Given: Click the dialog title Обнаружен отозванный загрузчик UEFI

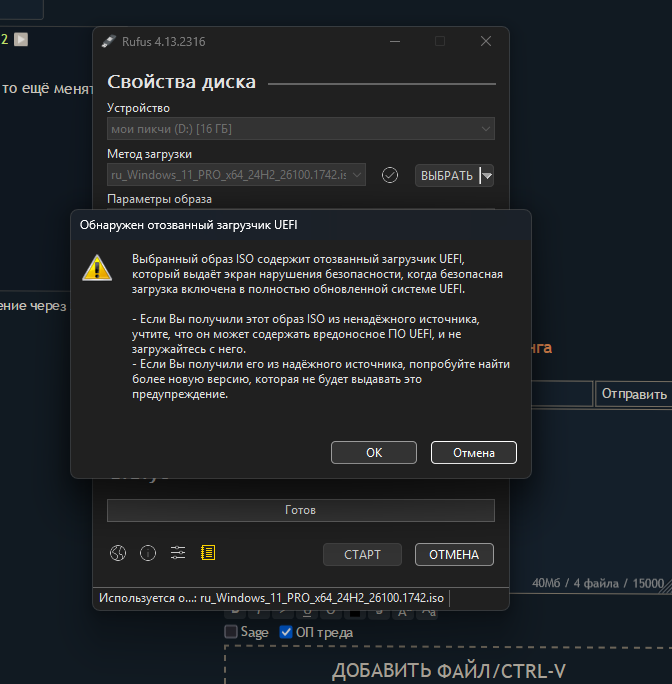Looking at the screenshot, I should [x=189, y=225].
